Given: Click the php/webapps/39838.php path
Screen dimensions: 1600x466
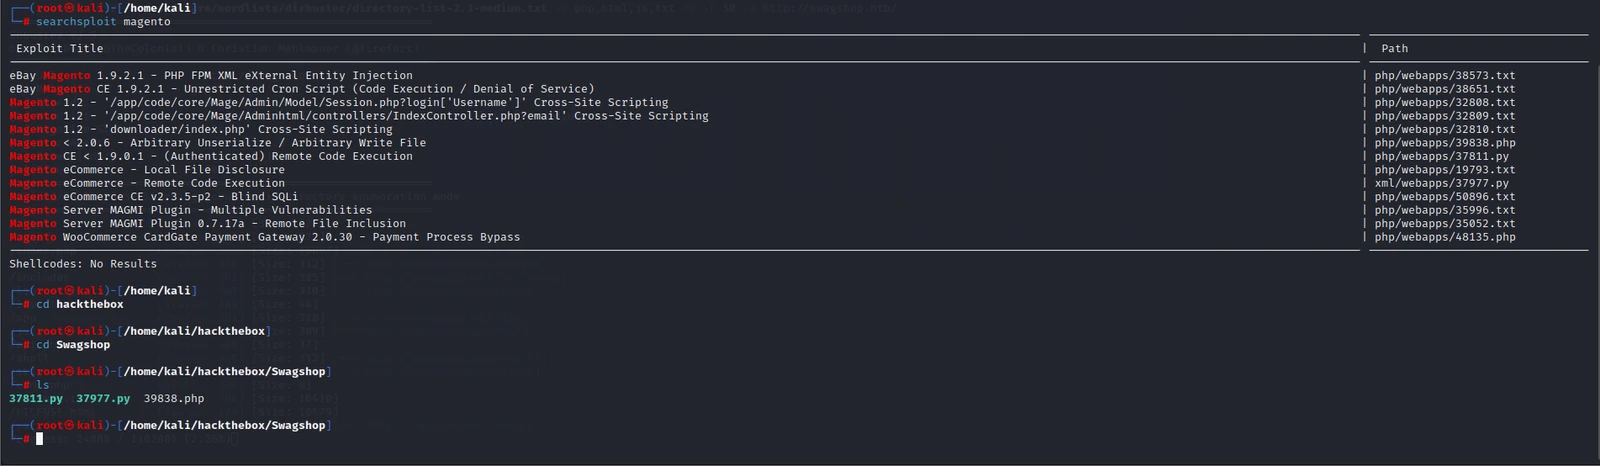Looking at the screenshot, I should coord(1445,143).
